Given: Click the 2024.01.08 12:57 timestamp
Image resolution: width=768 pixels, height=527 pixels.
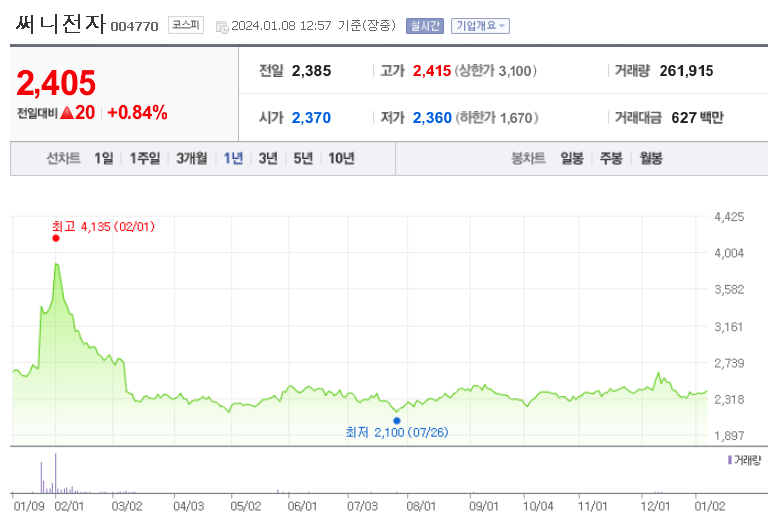Looking at the screenshot, I should pos(281,26).
